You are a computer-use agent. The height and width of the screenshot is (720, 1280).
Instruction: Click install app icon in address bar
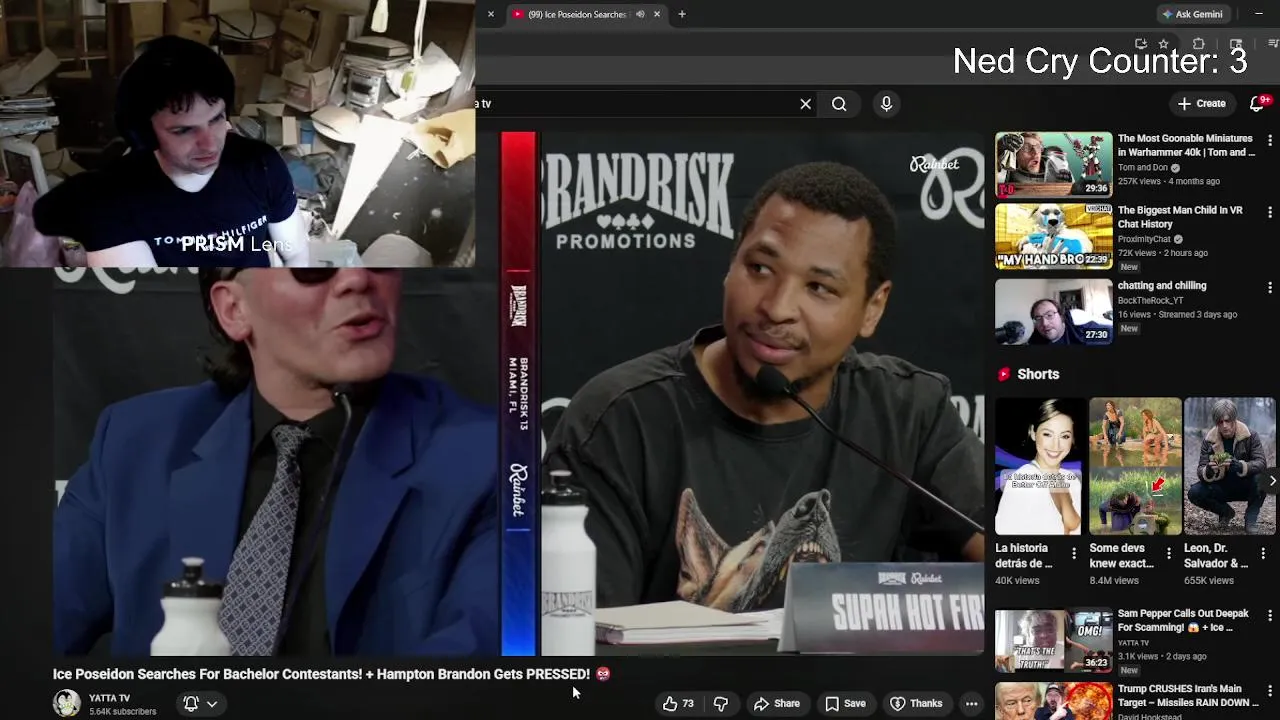1141,44
